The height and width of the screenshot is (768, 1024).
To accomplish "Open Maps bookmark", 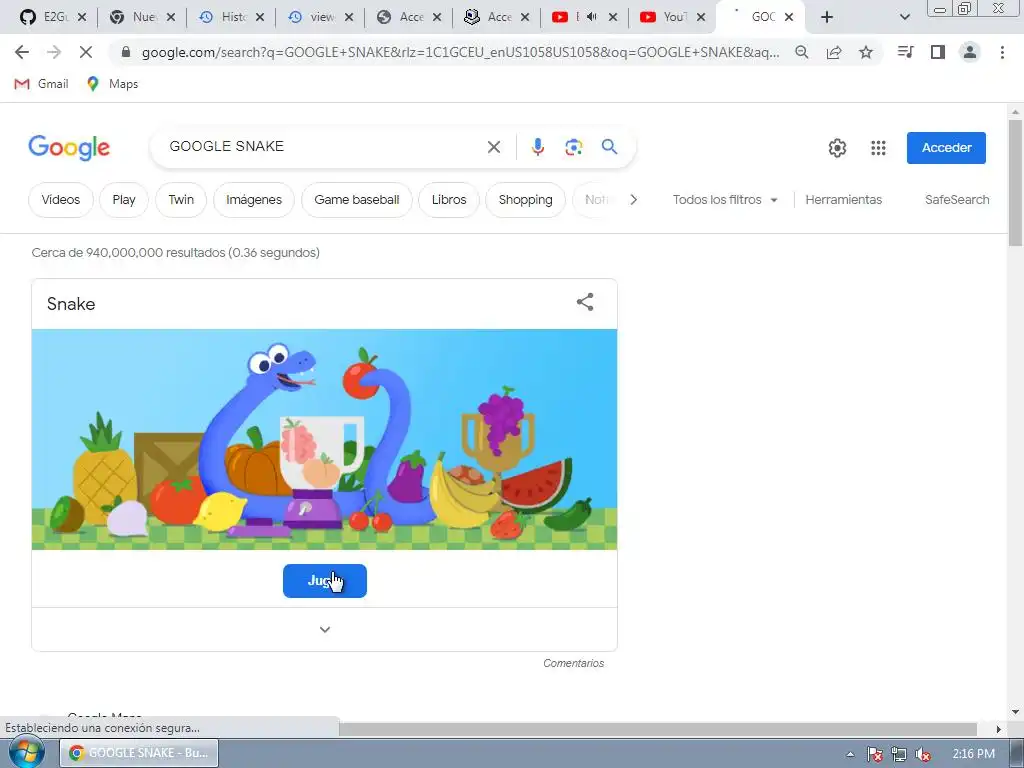I will (112, 84).
